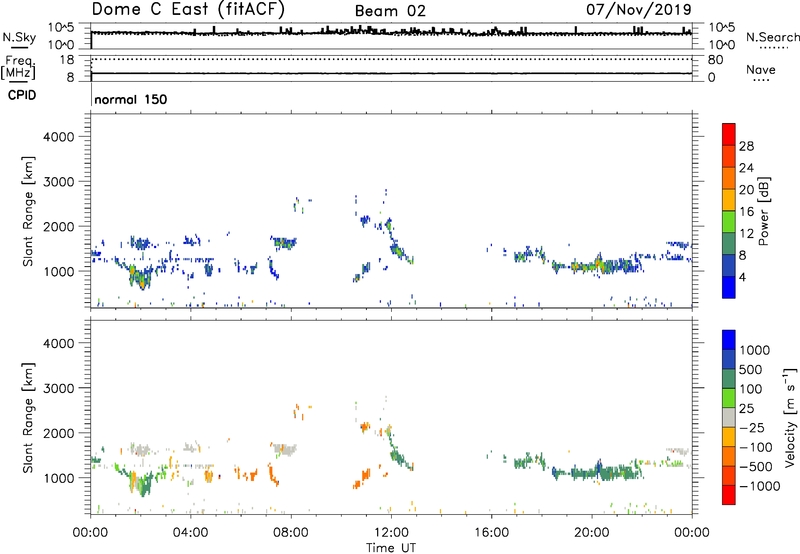This screenshot has height=554, width=800.
Task: Click the 'N.Sky' label
Action: [19, 37]
